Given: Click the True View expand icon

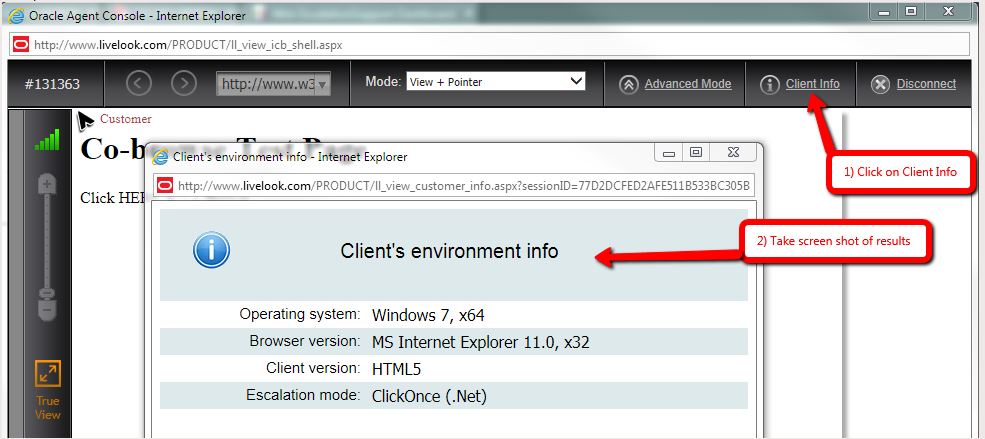Looking at the screenshot, I should point(48,374).
